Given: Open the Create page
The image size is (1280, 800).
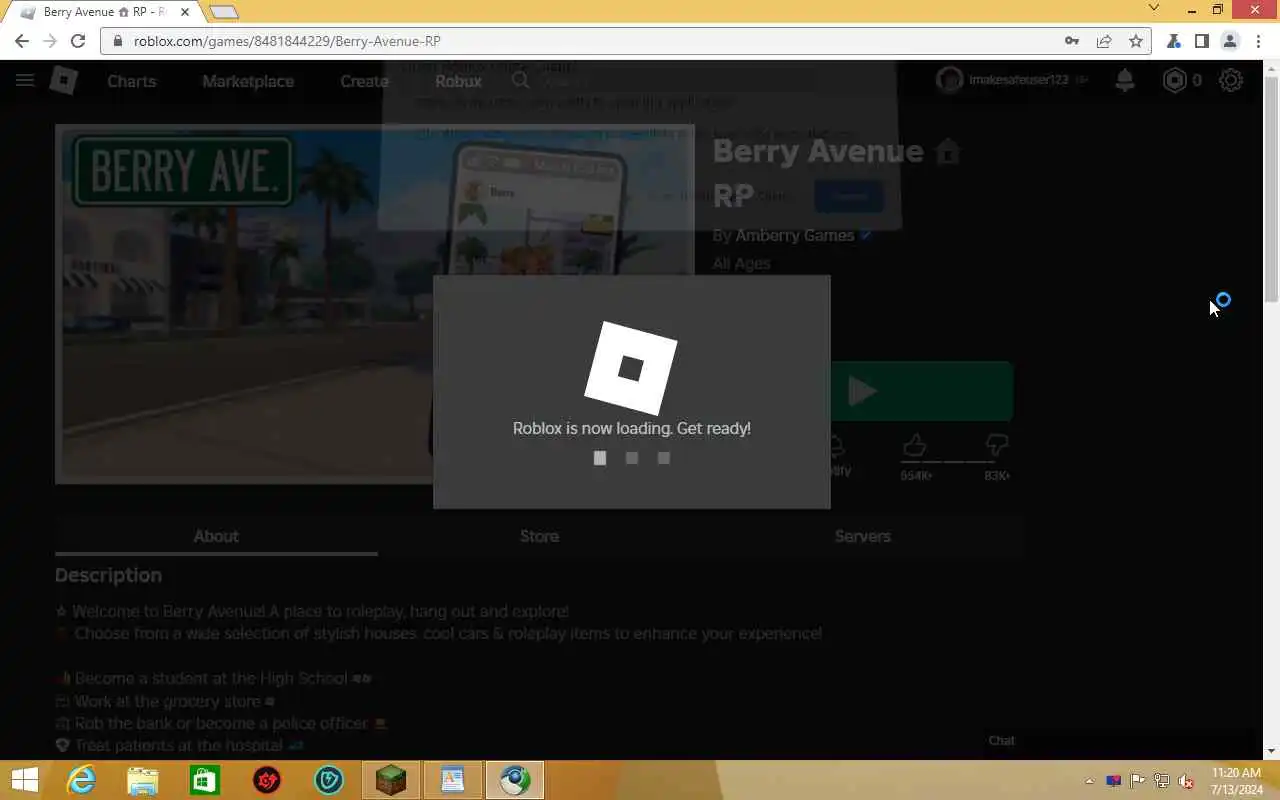Looking at the screenshot, I should click(x=364, y=81).
